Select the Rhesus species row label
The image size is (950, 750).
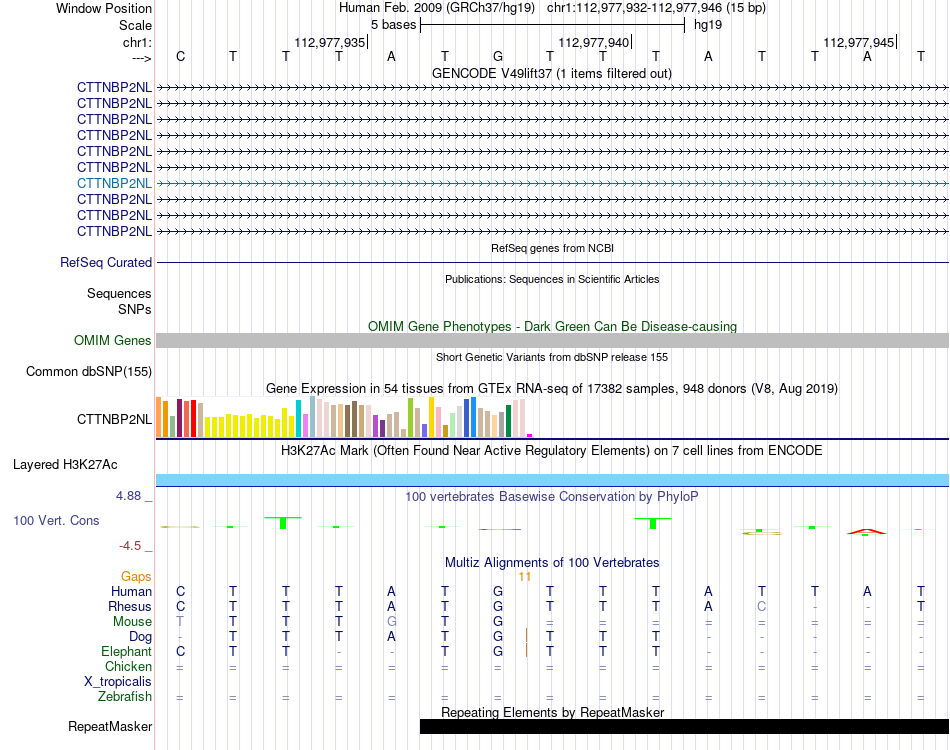tap(130, 606)
